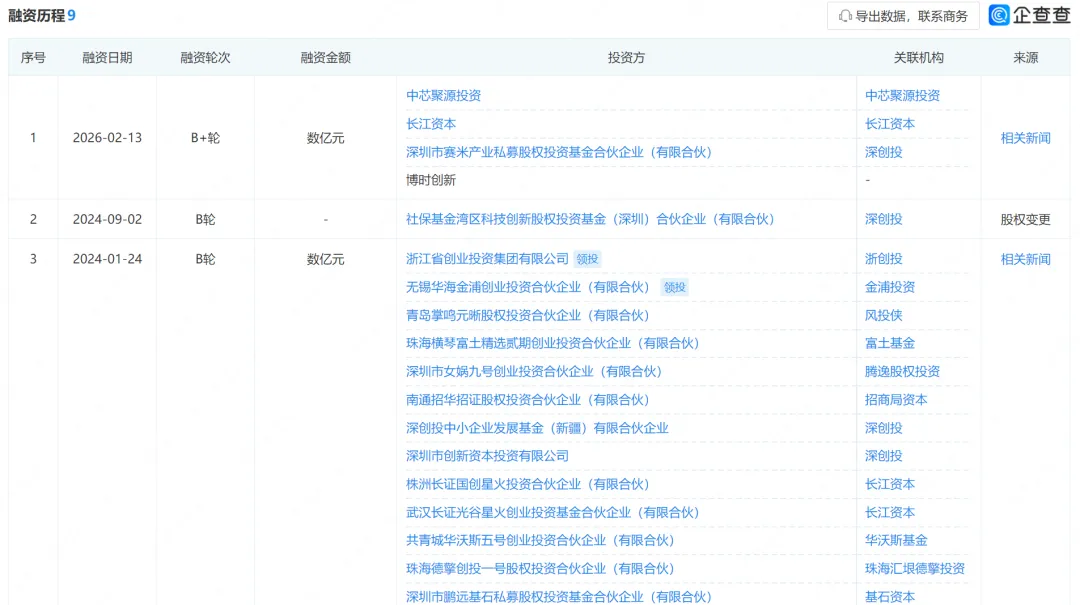Viewport: 1080px width, 605px height.
Task: Open 深圳市鹏远基石私募股权投资基金 link
Action: click(558, 597)
